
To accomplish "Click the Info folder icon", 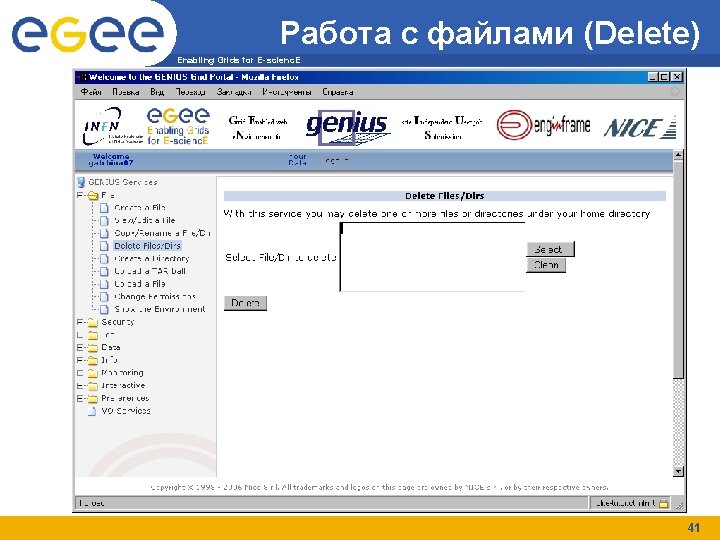I will coord(93,360).
